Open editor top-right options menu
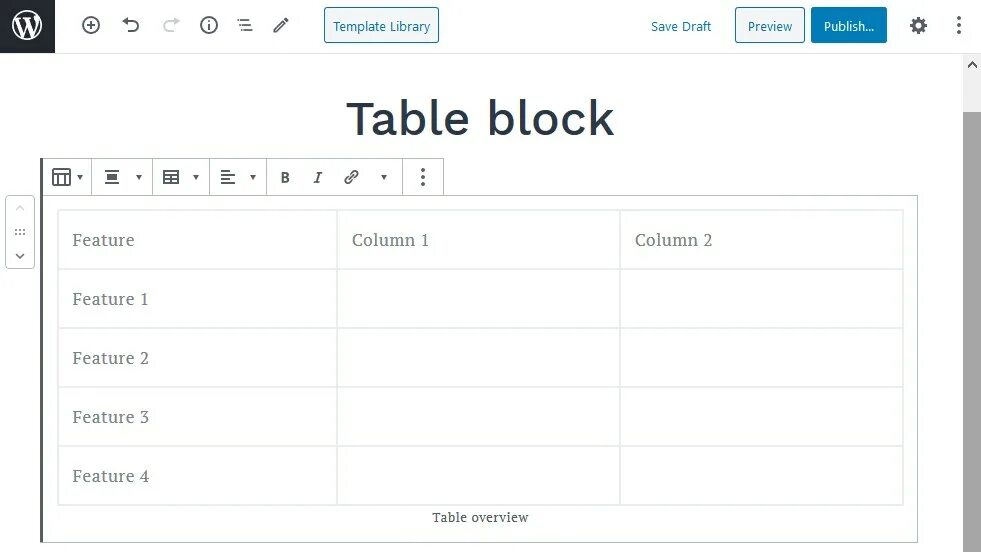The height and width of the screenshot is (552, 981). [958, 26]
